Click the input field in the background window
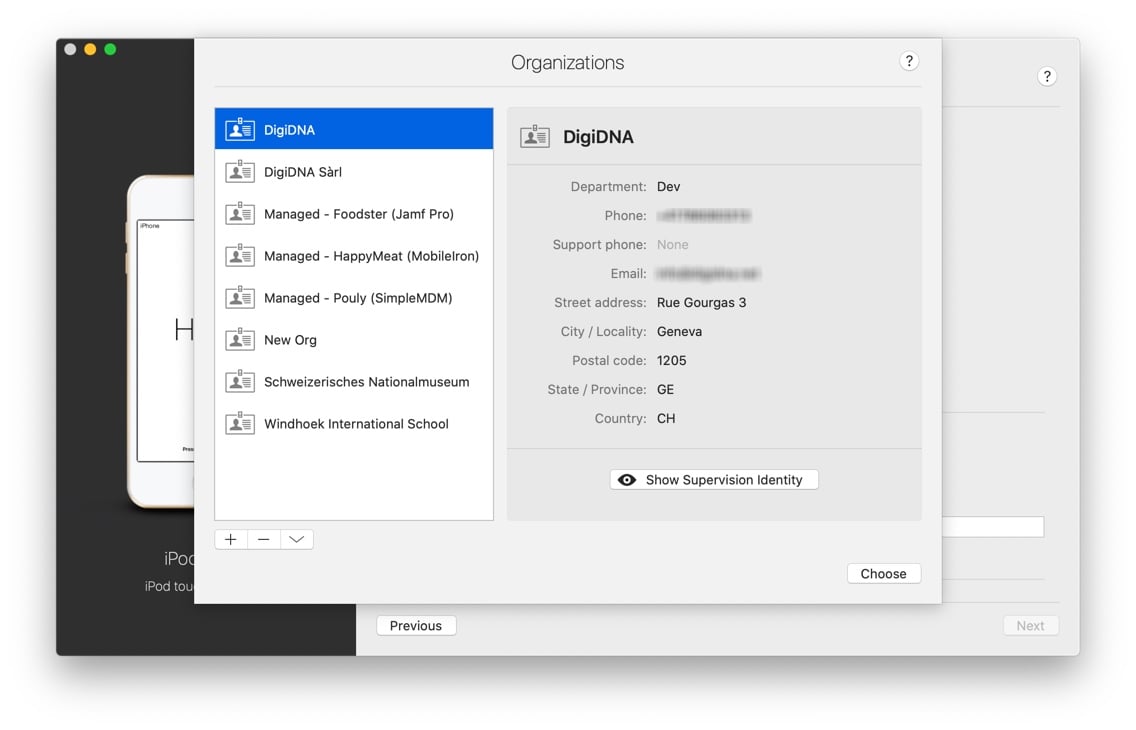The height and width of the screenshot is (730, 1136). pyautogui.click(x=993, y=526)
